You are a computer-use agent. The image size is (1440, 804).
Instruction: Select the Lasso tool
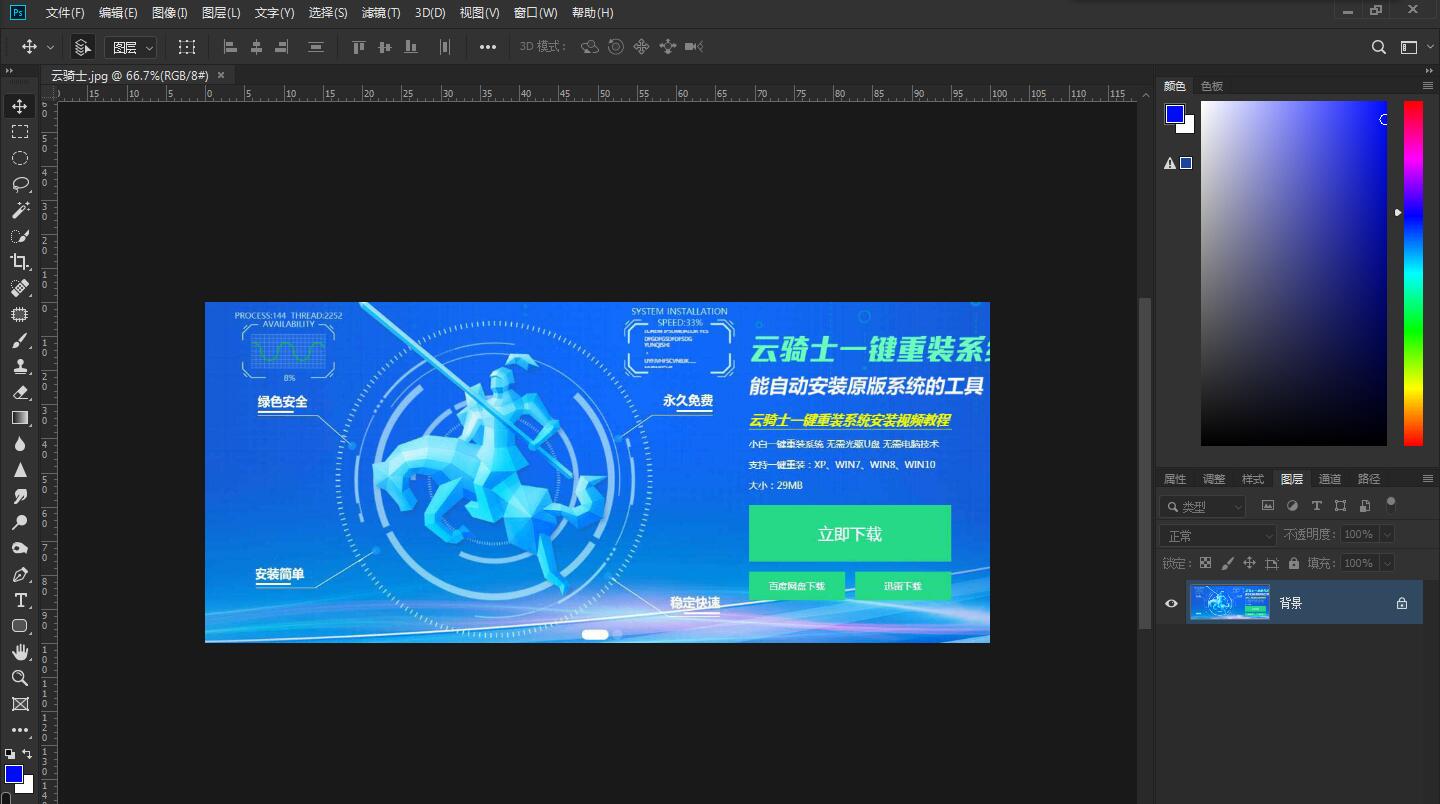tap(20, 184)
